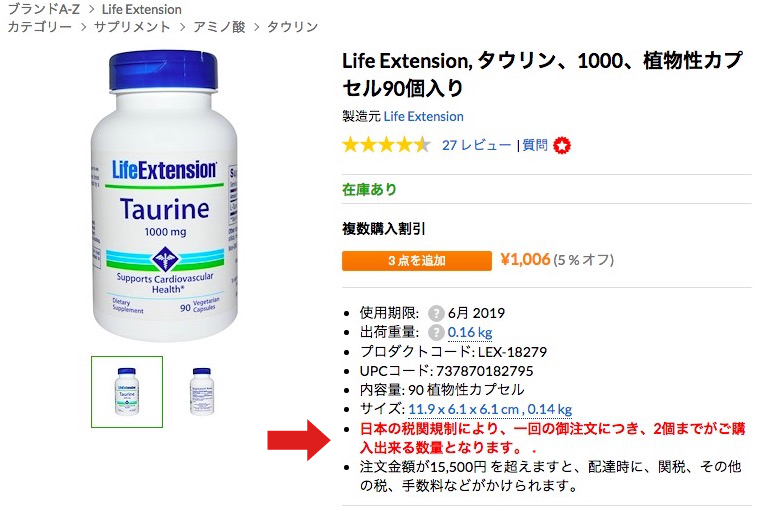Click the 0.16 kg shipping weight link
This screenshot has height=511, width=760.
click(470, 333)
